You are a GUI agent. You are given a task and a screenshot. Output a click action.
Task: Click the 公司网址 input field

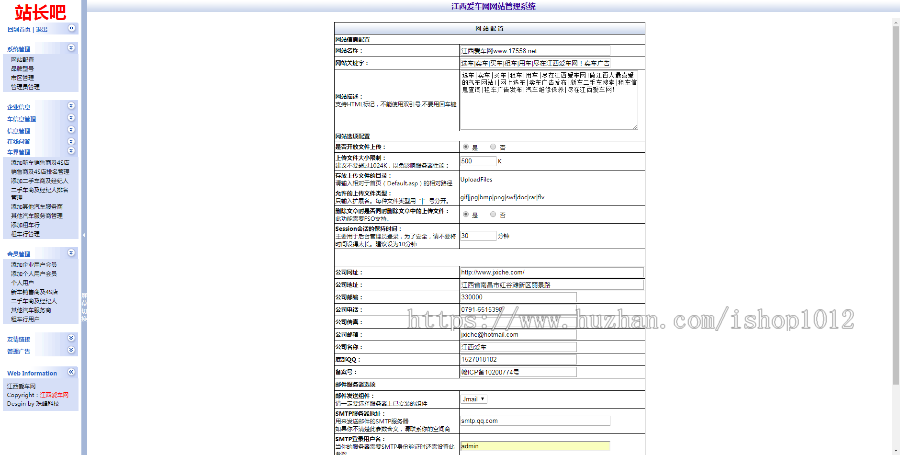(x=550, y=271)
